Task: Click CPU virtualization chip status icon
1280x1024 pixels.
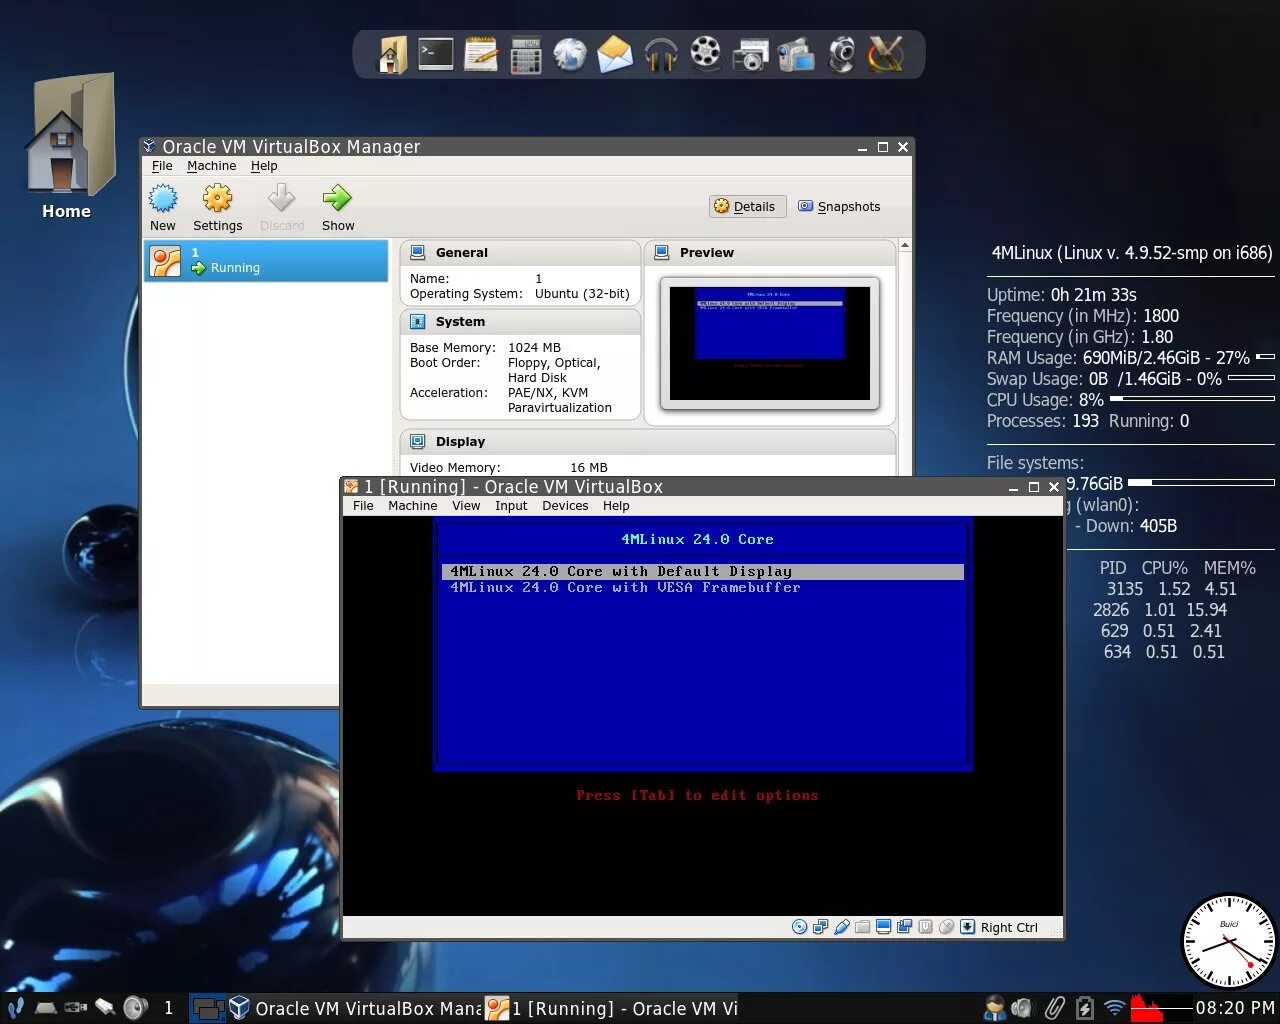Action: pyautogui.click(x=925, y=927)
